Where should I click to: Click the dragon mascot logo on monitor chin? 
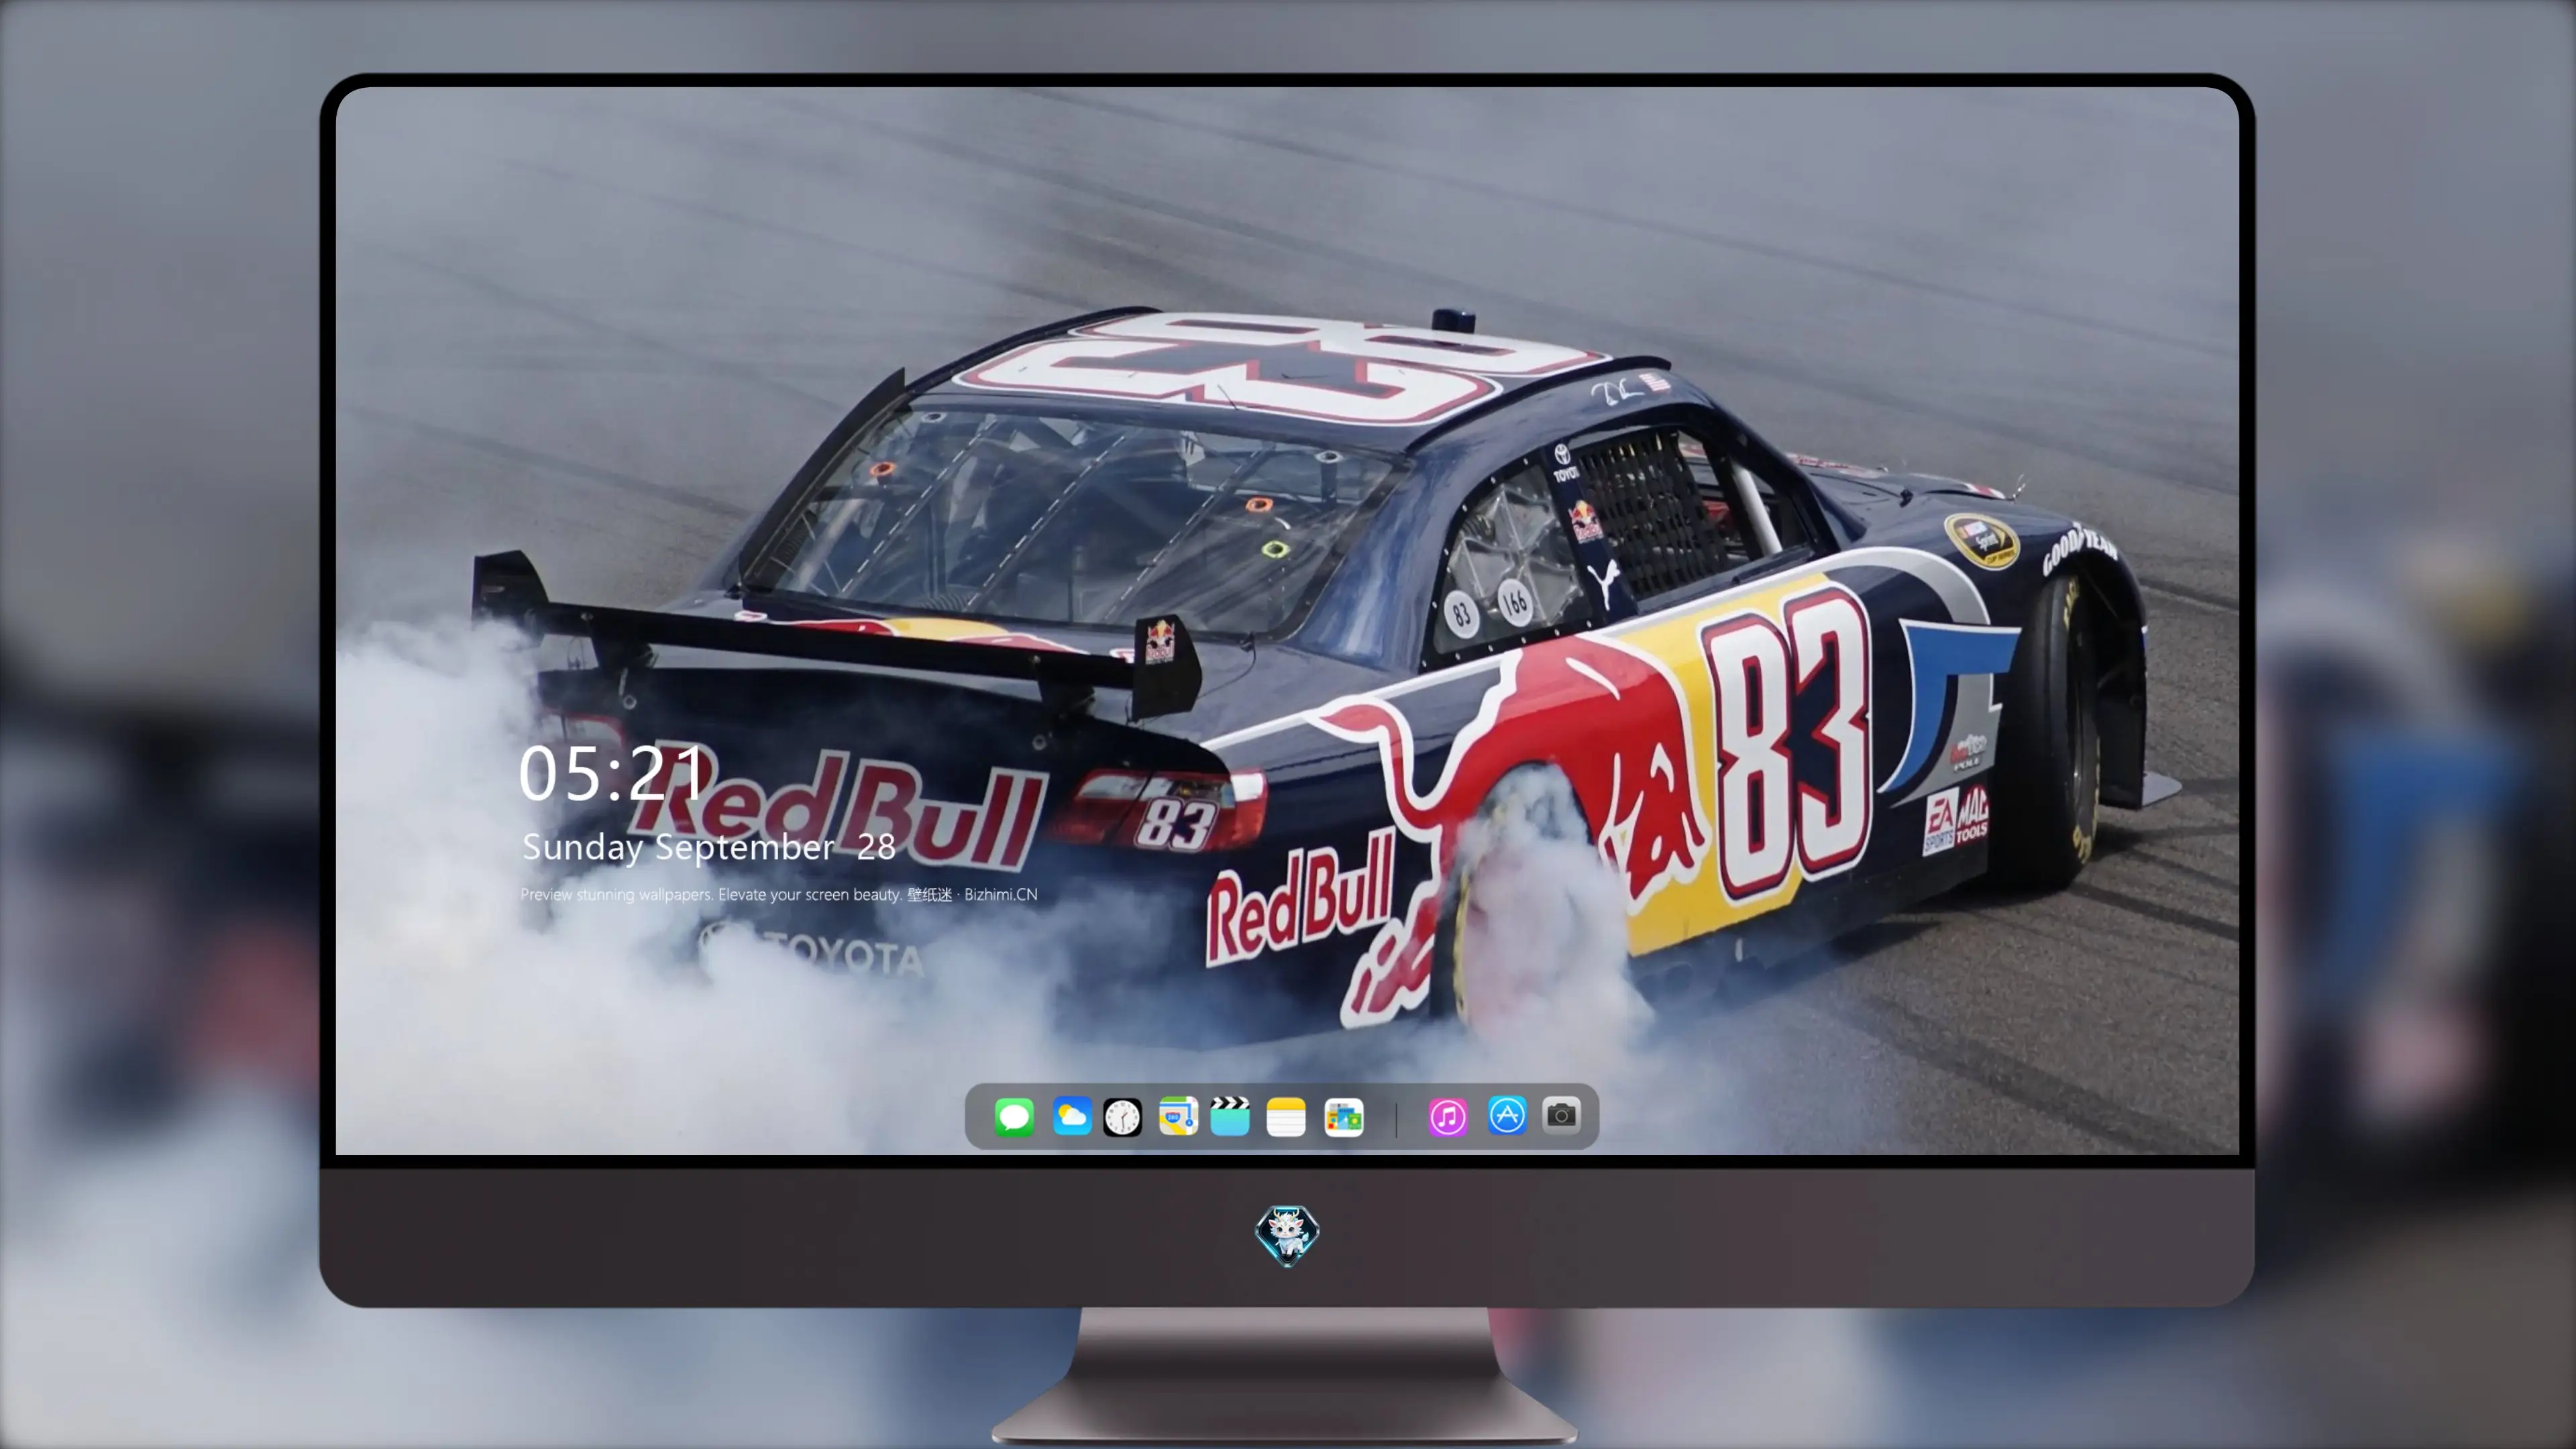point(1287,1235)
